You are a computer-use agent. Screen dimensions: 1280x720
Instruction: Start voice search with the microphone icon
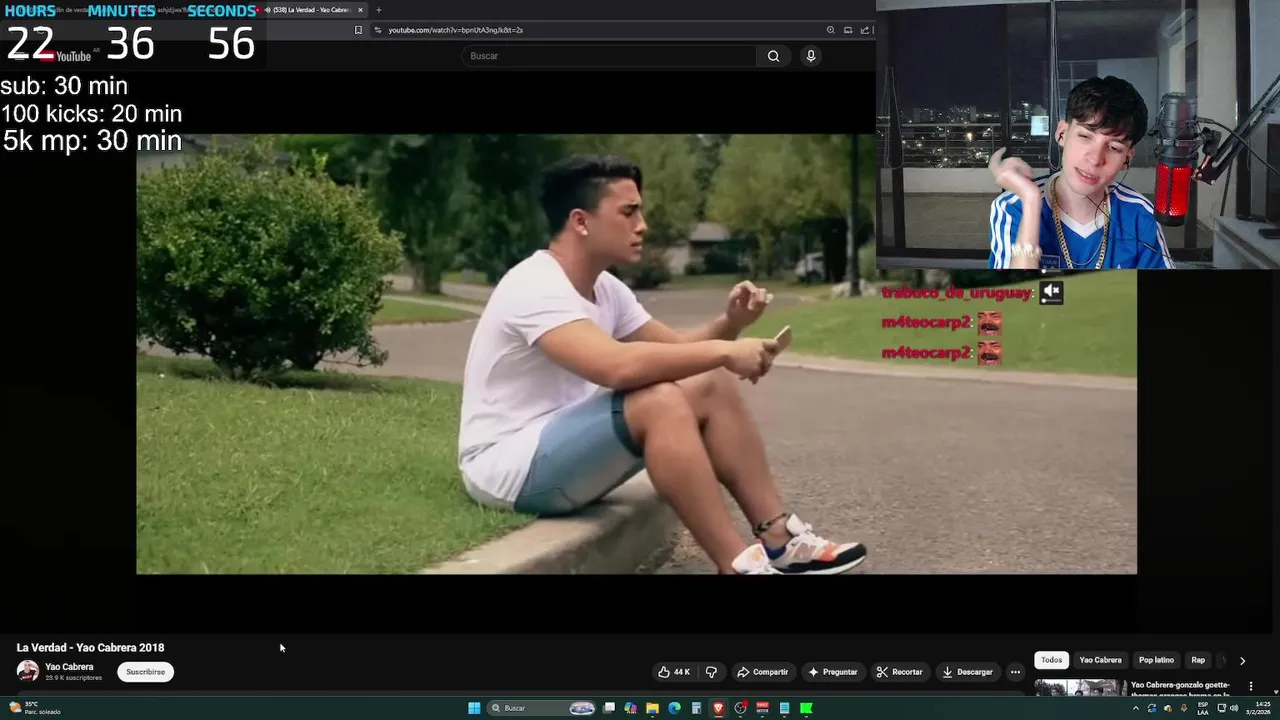point(811,56)
